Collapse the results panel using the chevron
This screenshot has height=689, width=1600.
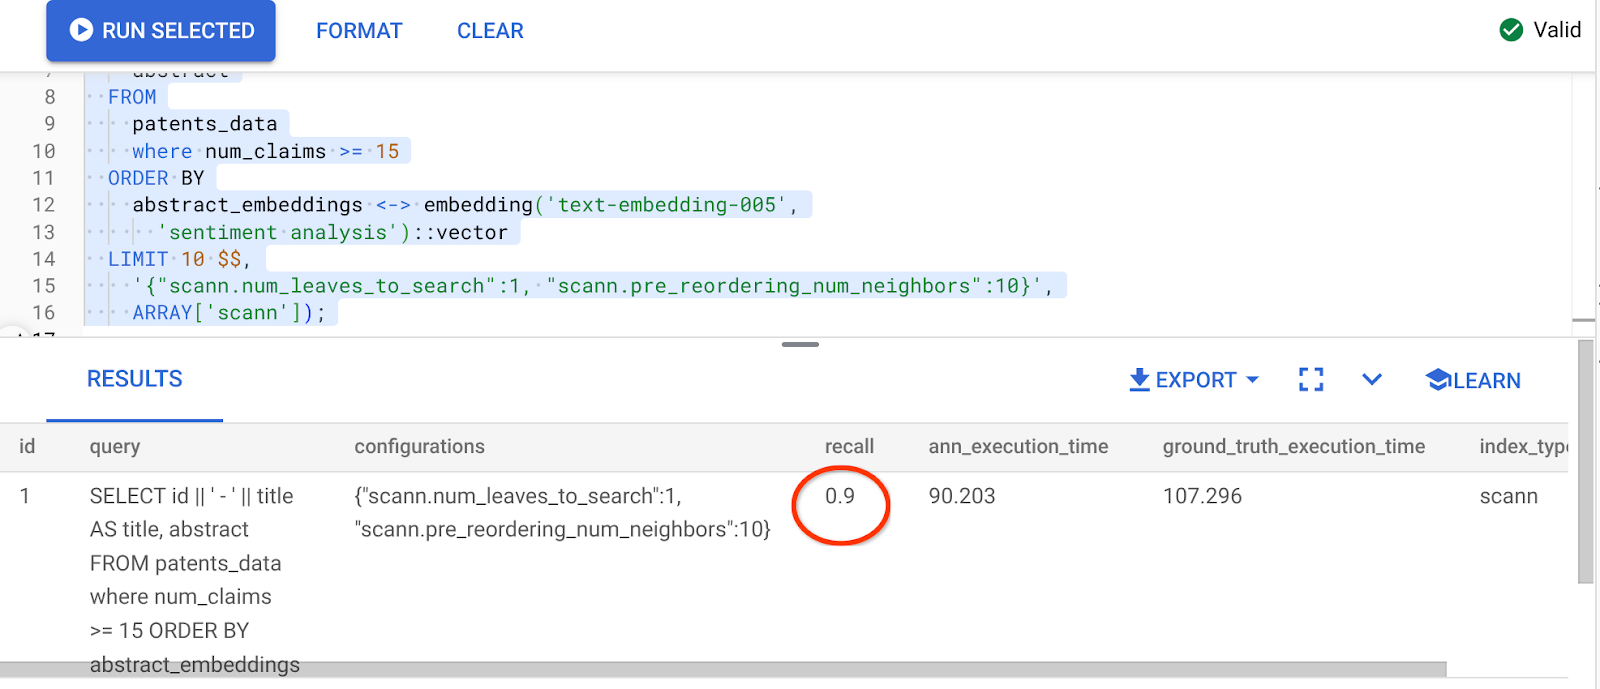pos(1372,380)
